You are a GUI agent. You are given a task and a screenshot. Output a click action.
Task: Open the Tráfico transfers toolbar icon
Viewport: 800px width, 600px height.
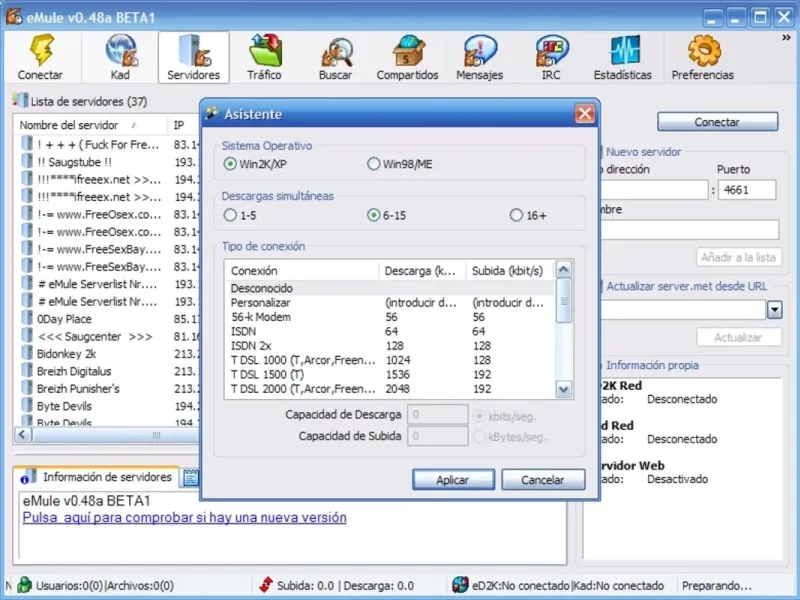click(x=265, y=50)
